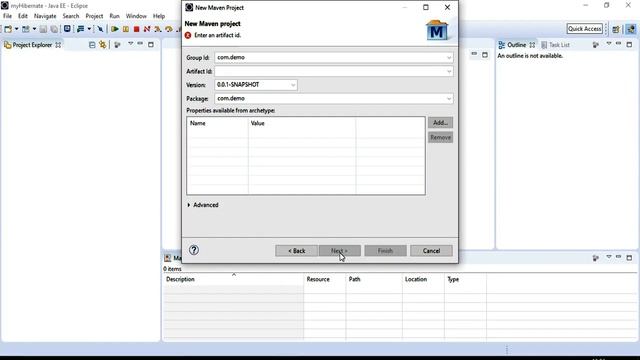Open the New wizard dropdown arrow
The height and width of the screenshot is (360, 640).
[16, 29]
